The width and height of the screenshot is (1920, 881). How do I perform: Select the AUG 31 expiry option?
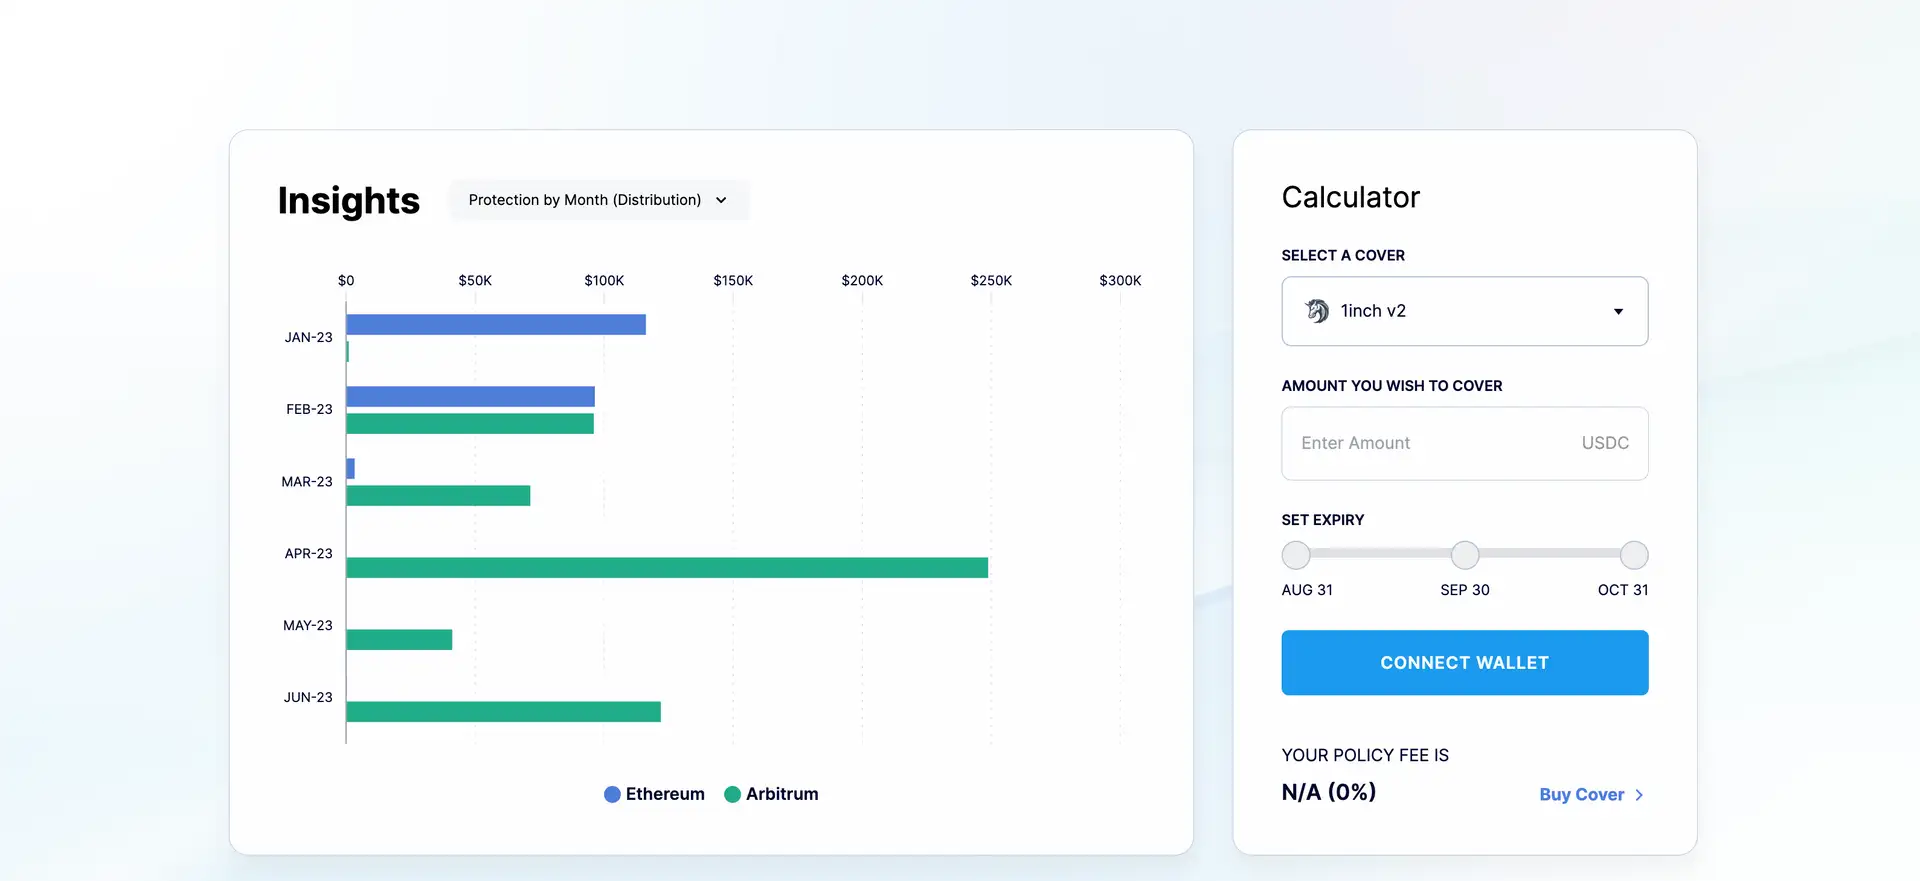[1296, 555]
